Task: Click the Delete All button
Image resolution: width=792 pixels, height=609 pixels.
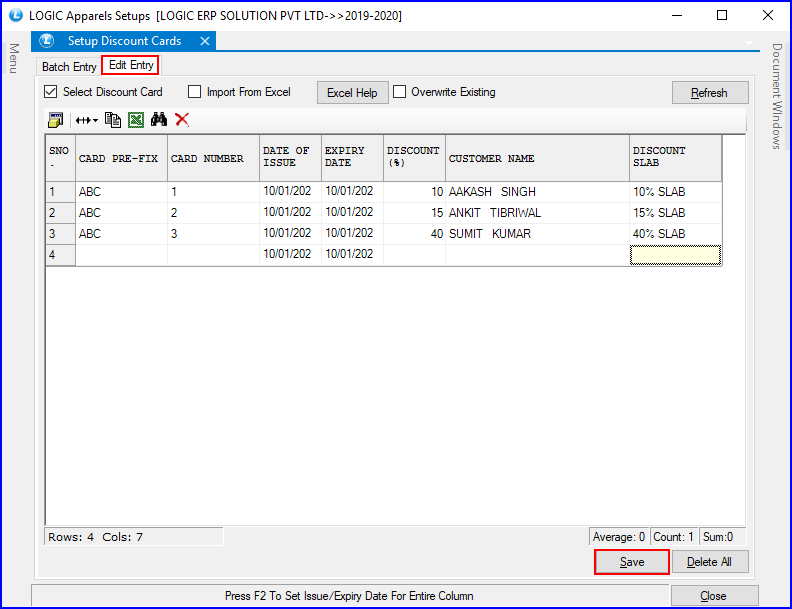Action: [710, 562]
